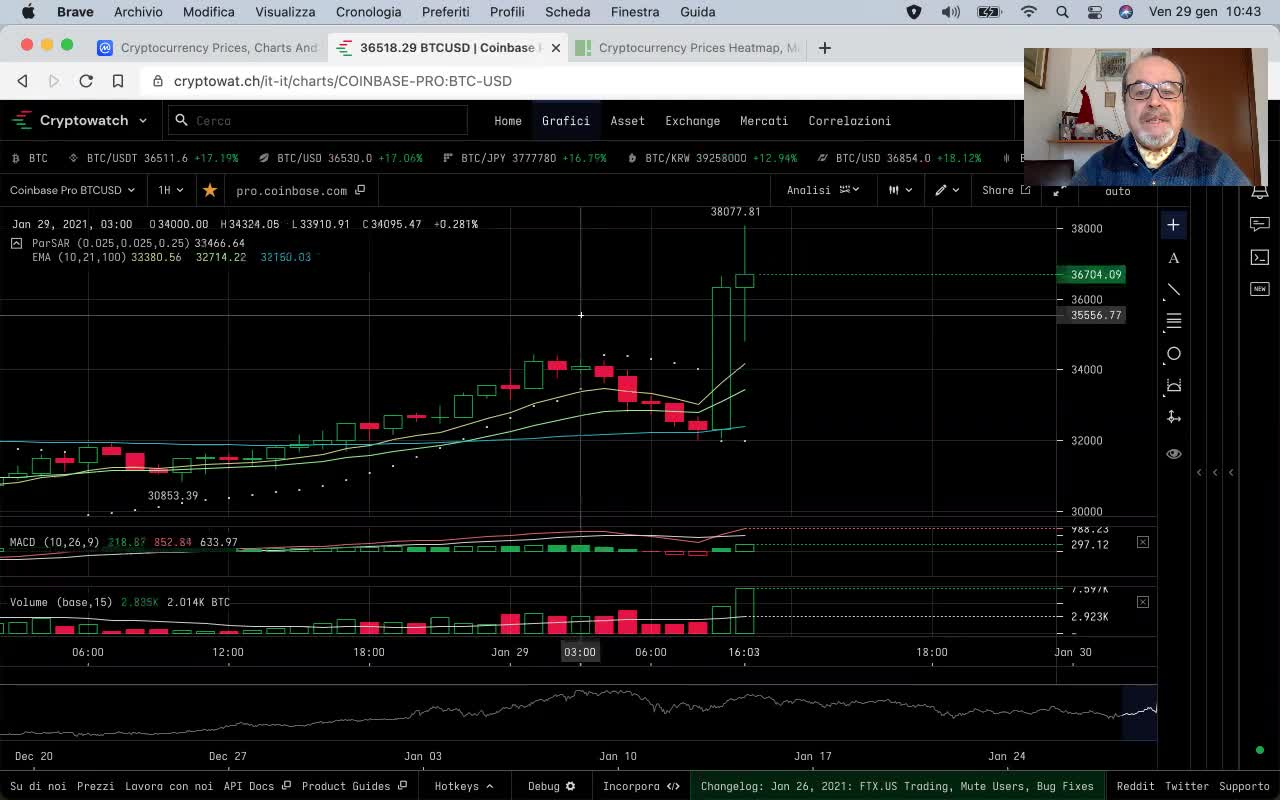The height and width of the screenshot is (800, 1280).
Task: Open the Cryptowatch menu dropdown arrow
Action: [142, 120]
